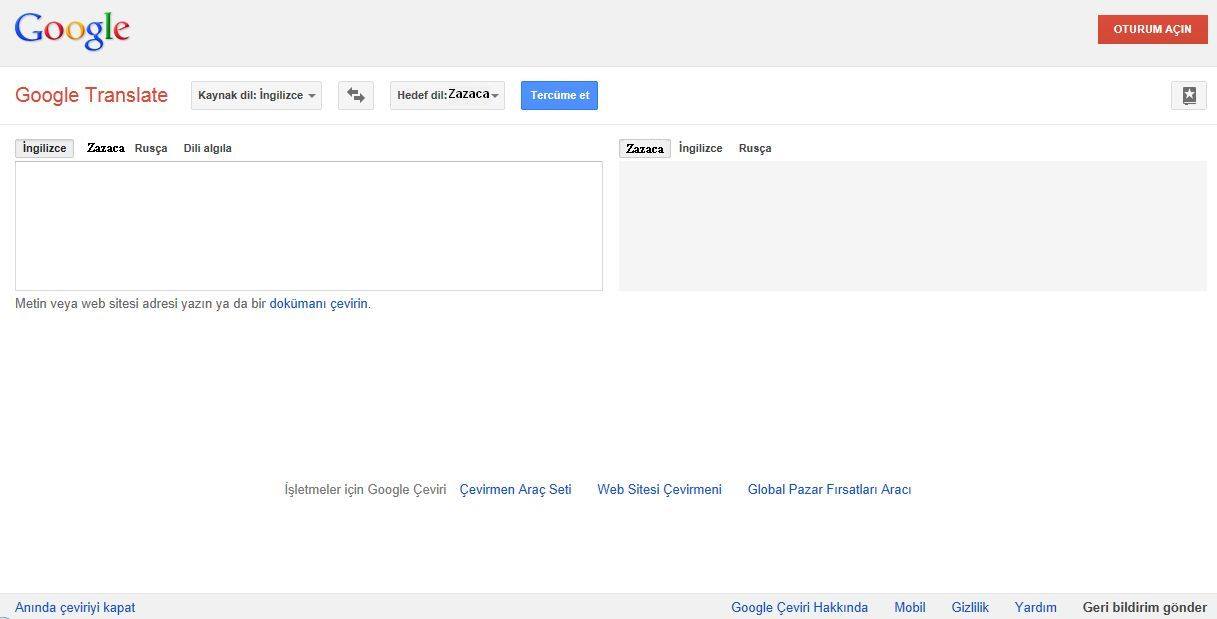Select İngilizce source language tab
The image size is (1217, 619).
coord(44,148)
